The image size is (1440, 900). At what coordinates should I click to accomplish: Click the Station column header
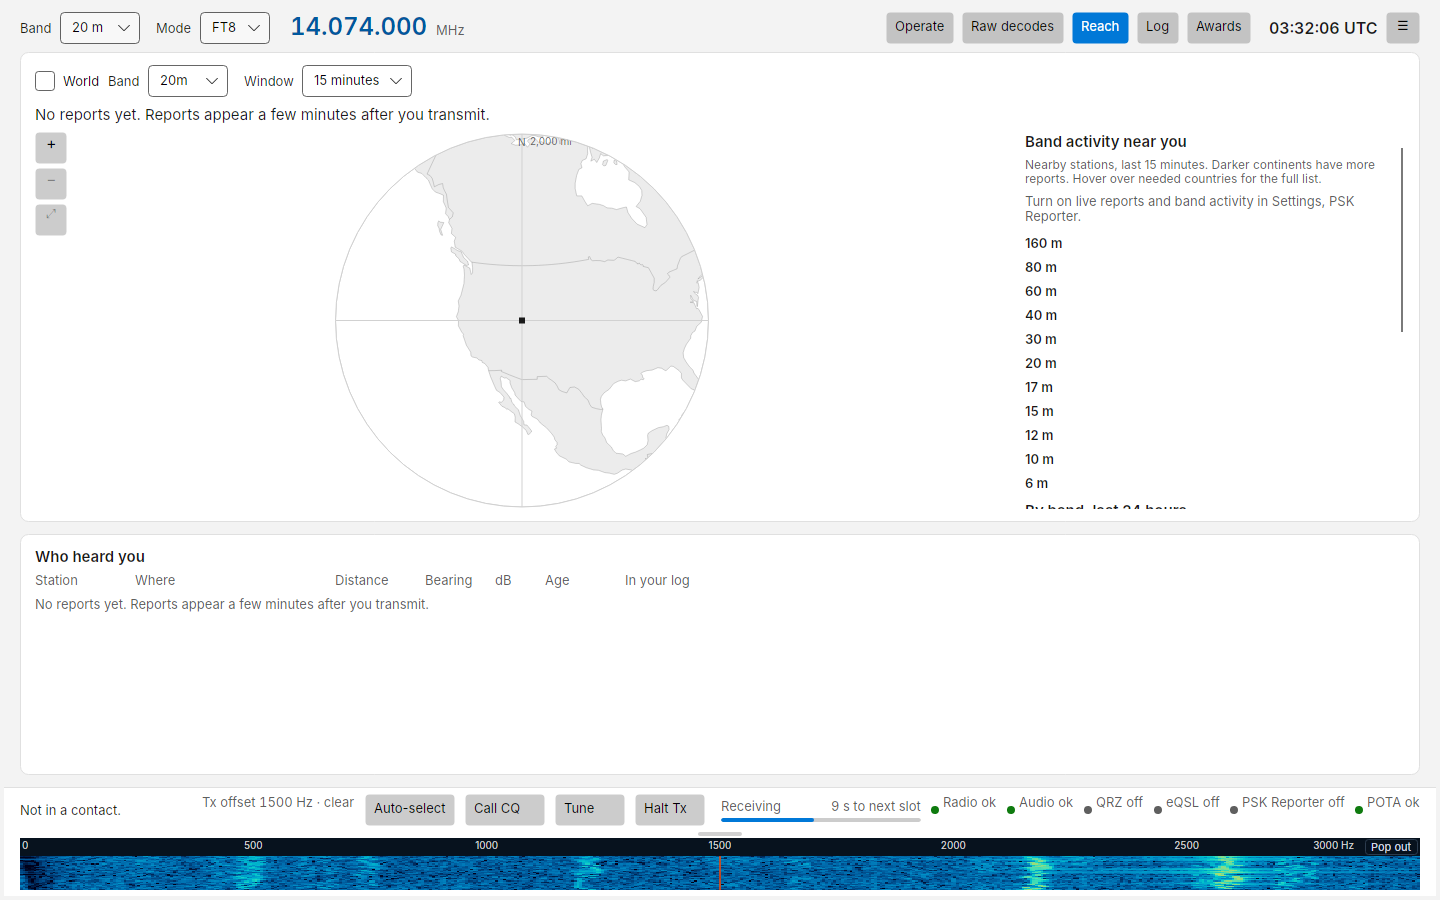coord(56,580)
